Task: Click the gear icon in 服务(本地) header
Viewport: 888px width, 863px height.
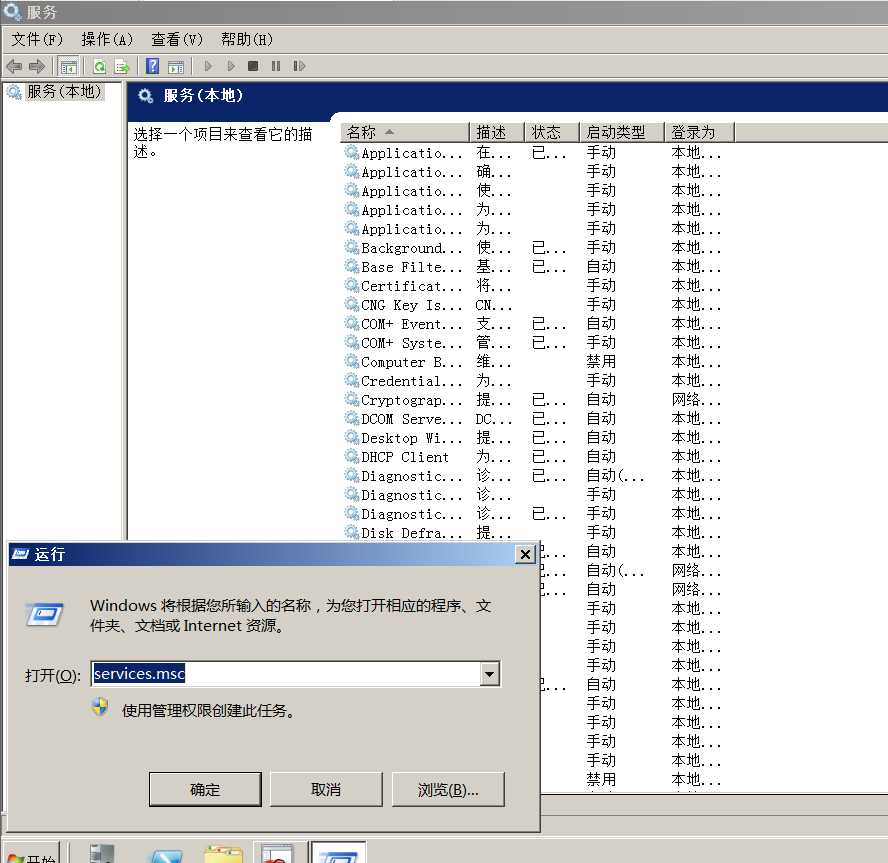Action: pyautogui.click(x=146, y=96)
